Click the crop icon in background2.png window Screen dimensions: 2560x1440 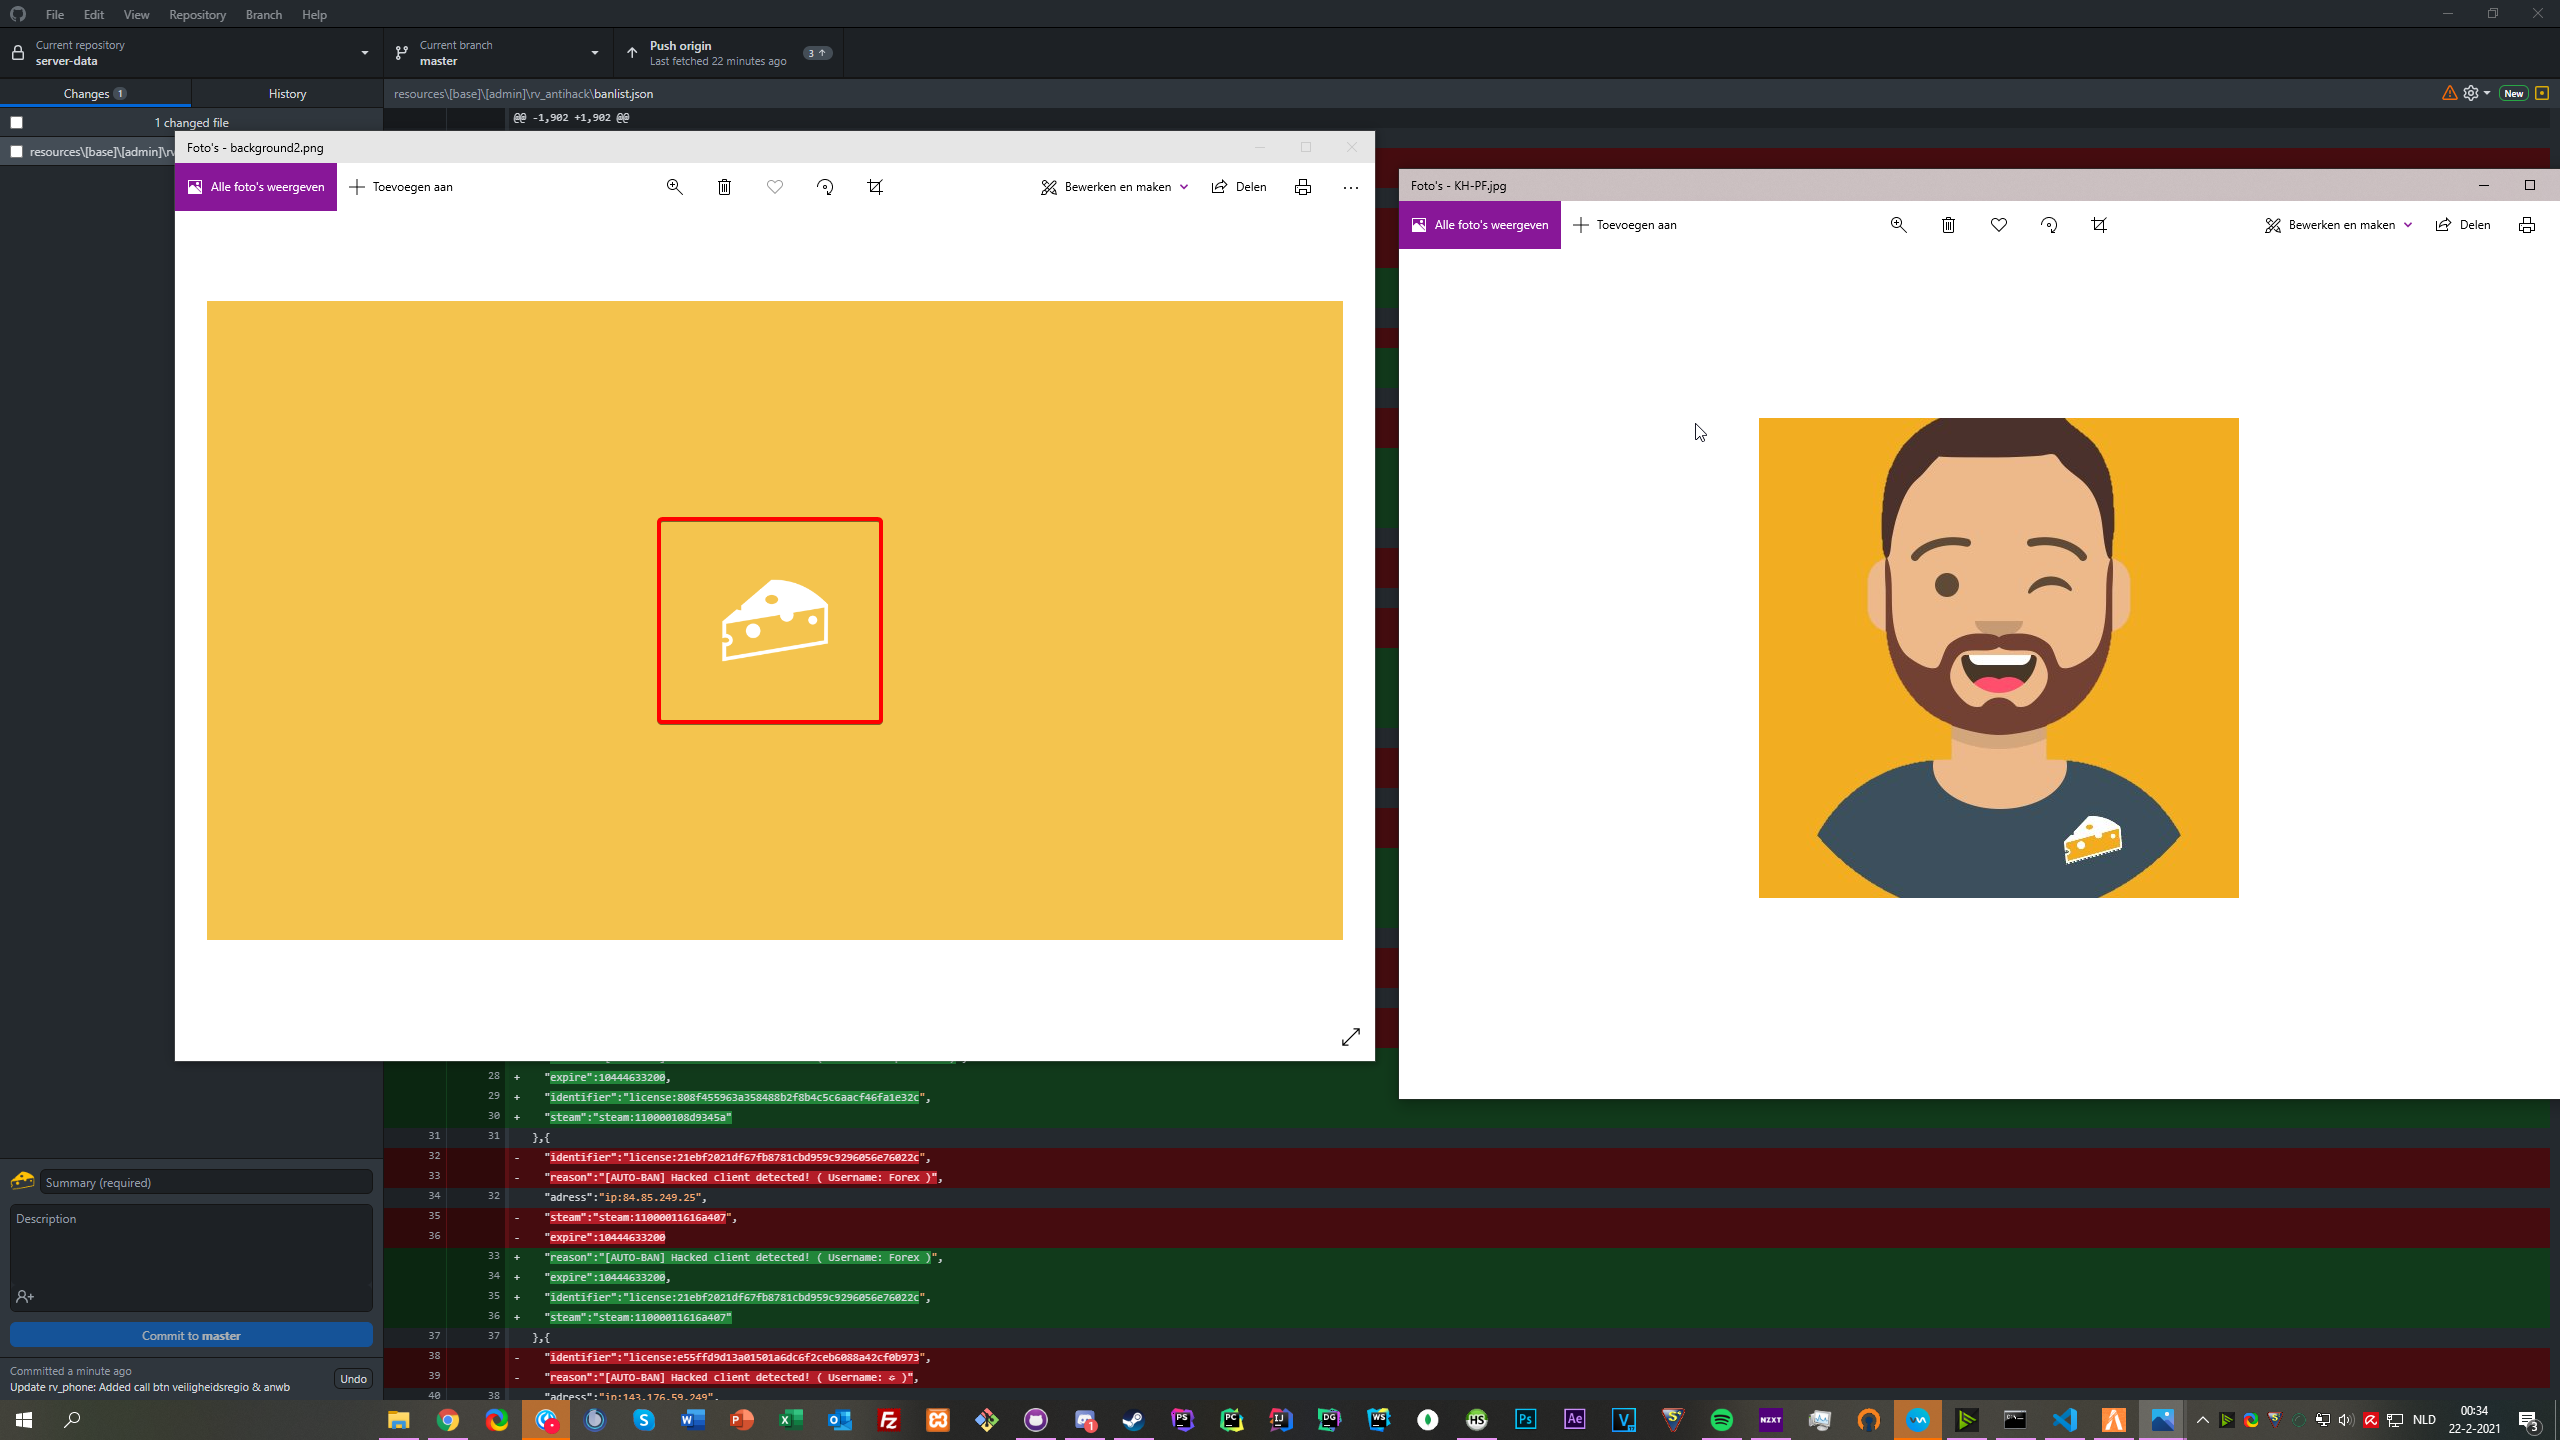coord(875,187)
